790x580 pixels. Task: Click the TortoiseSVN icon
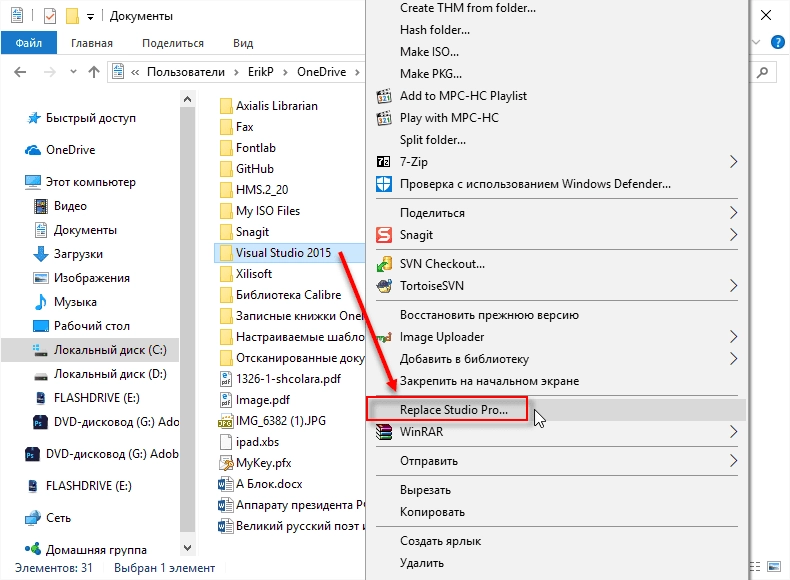(x=384, y=286)
